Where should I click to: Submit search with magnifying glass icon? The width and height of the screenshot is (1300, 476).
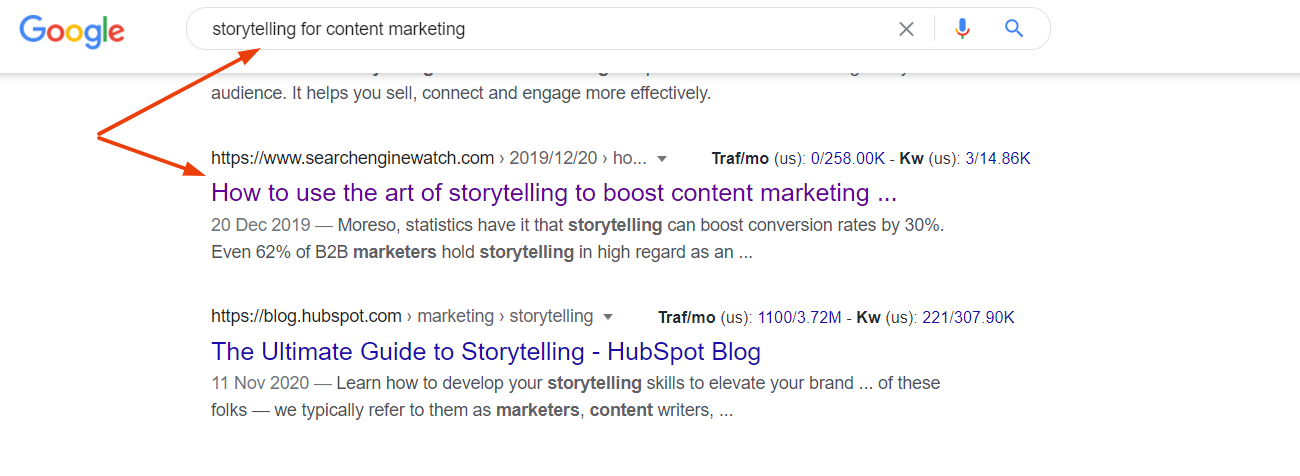[1014, 29]
